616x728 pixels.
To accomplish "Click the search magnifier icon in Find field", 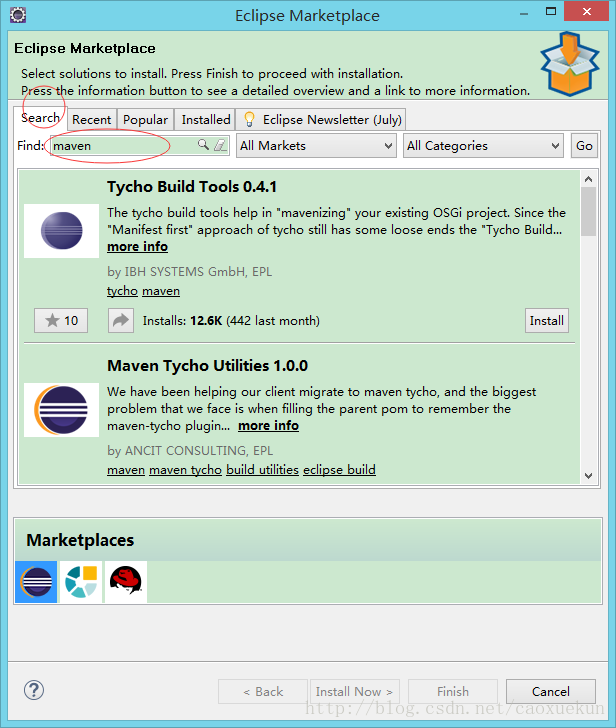I will 203,145.
